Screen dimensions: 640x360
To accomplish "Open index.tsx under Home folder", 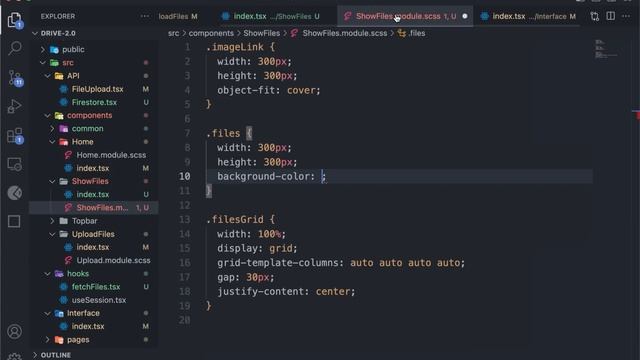I will tap(93, 168).
